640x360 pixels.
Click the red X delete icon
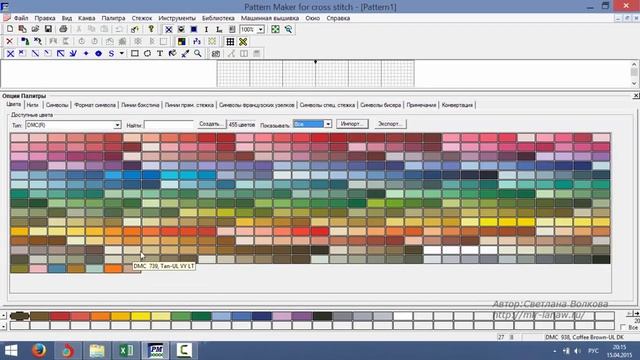pyautogui.click(x=10, y=42)
